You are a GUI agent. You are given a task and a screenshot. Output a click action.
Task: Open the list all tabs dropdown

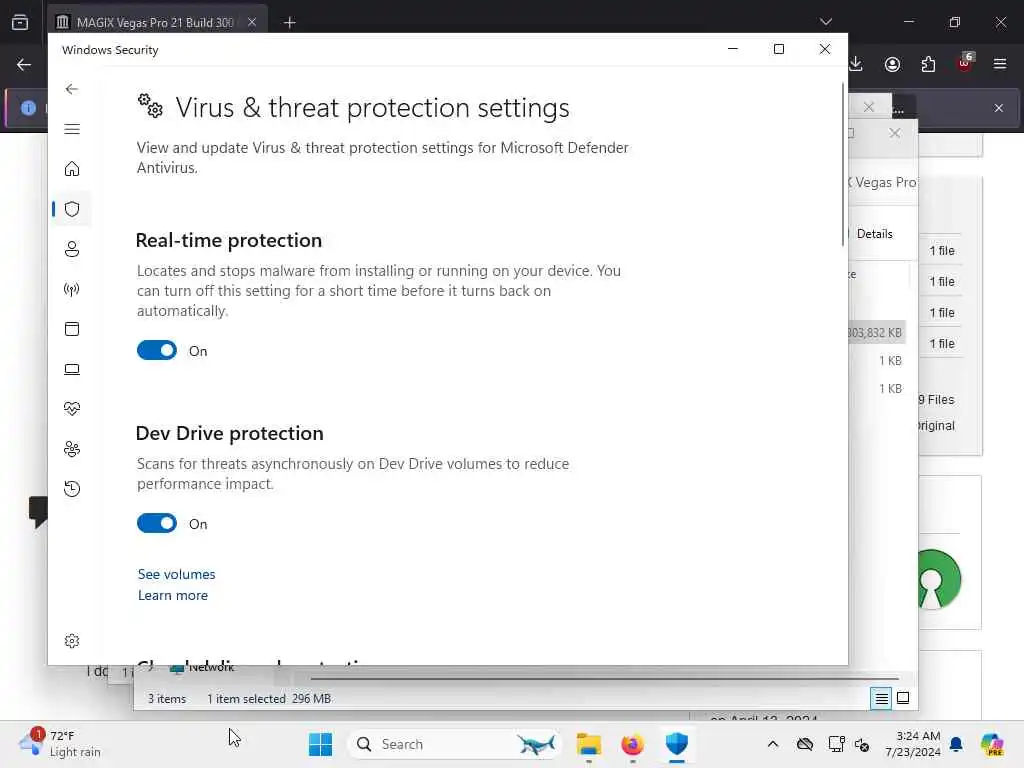coord(825,22)
